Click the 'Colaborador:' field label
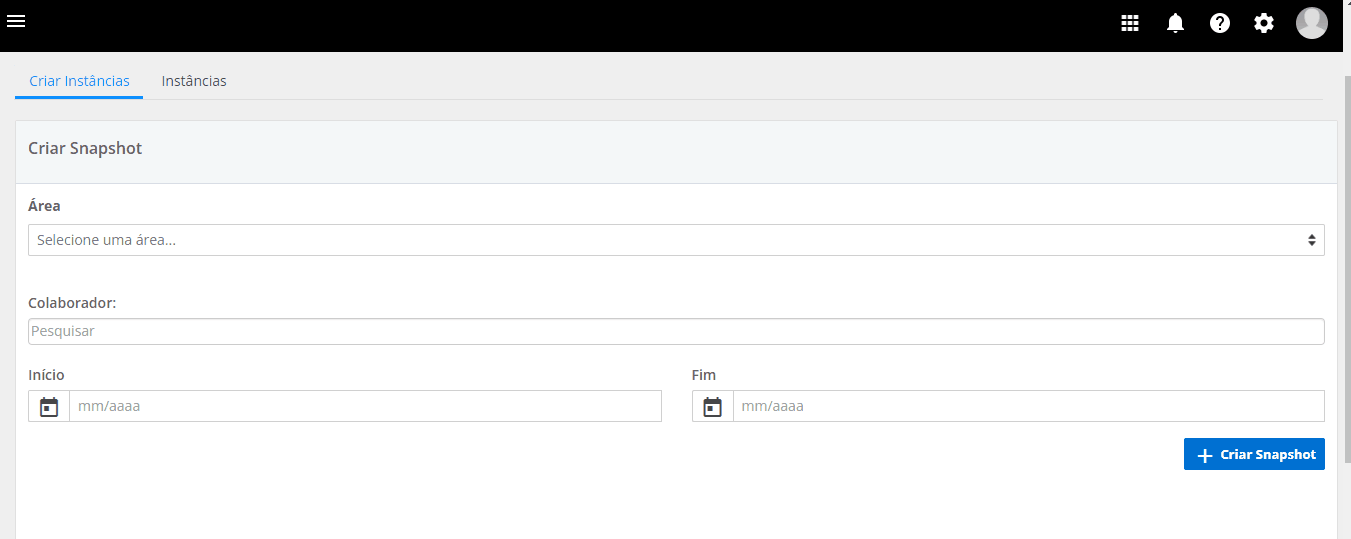The width and height of the screenshot is (1351, 539). (72, 302)
